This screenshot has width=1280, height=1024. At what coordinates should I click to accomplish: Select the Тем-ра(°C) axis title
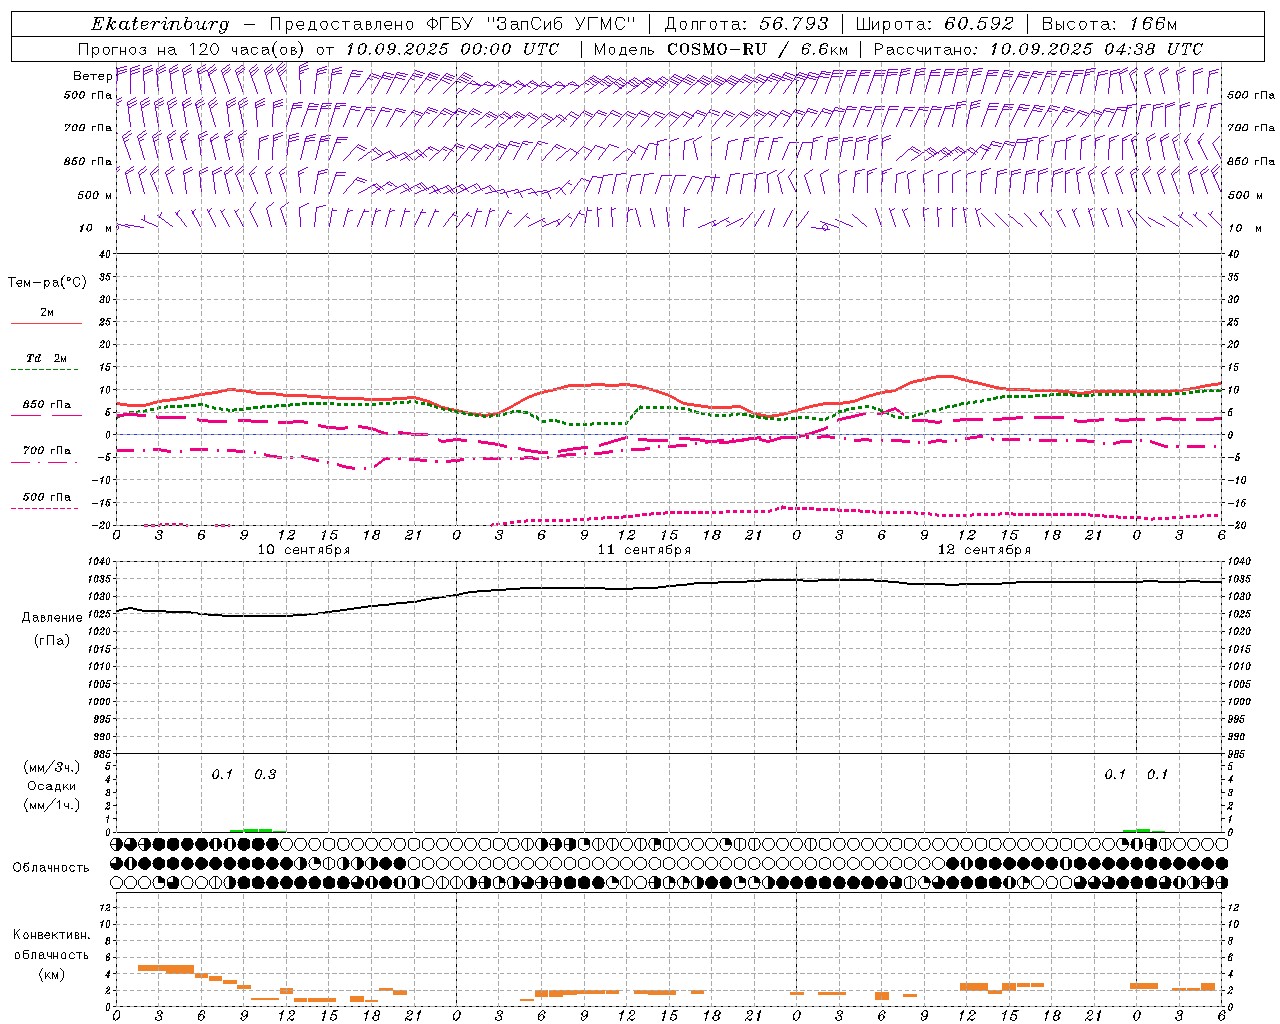(x=47, y=283)
